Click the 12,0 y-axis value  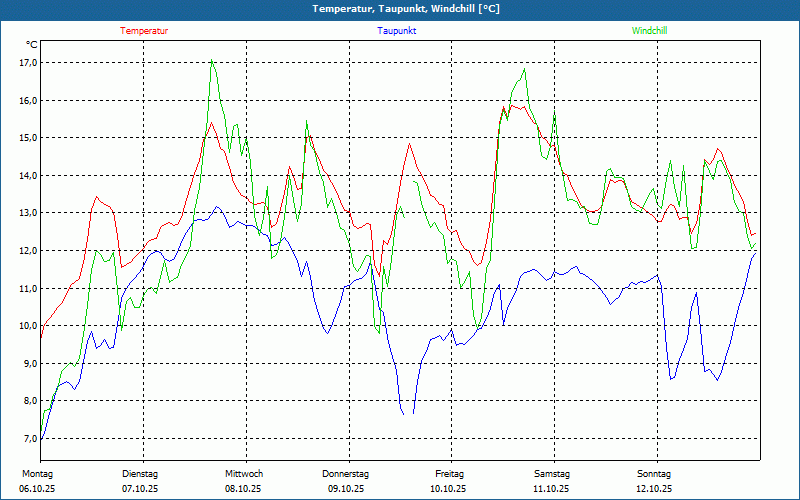coord(27,251)
